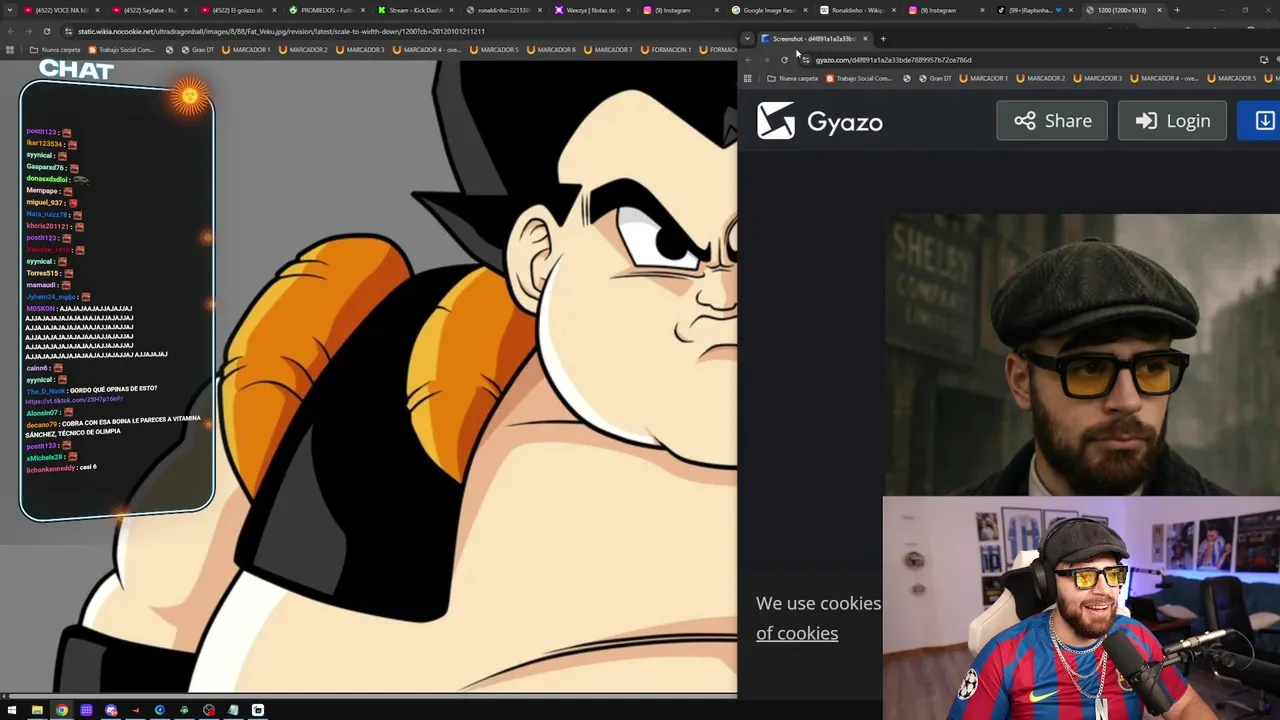Screen dimensions: 1280x720
Task: Open the notepad app icon in taskbar
Action: (233, 711)
